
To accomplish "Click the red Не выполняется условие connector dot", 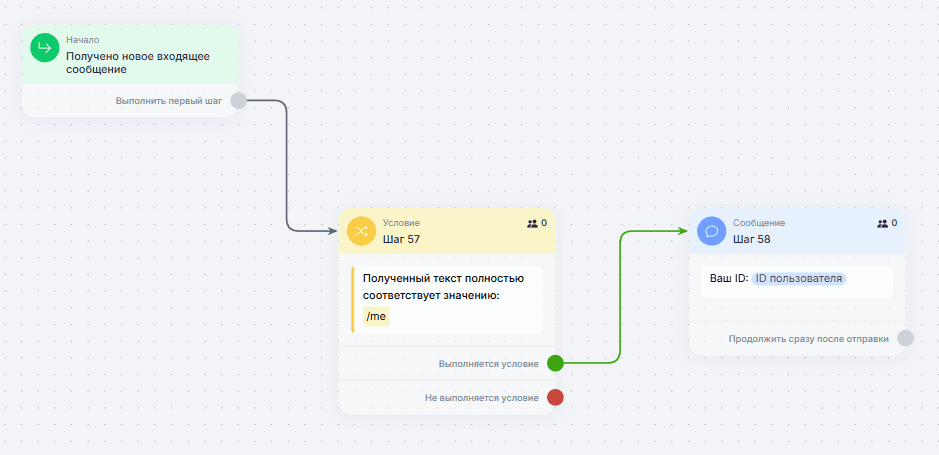I will point(556,397).
